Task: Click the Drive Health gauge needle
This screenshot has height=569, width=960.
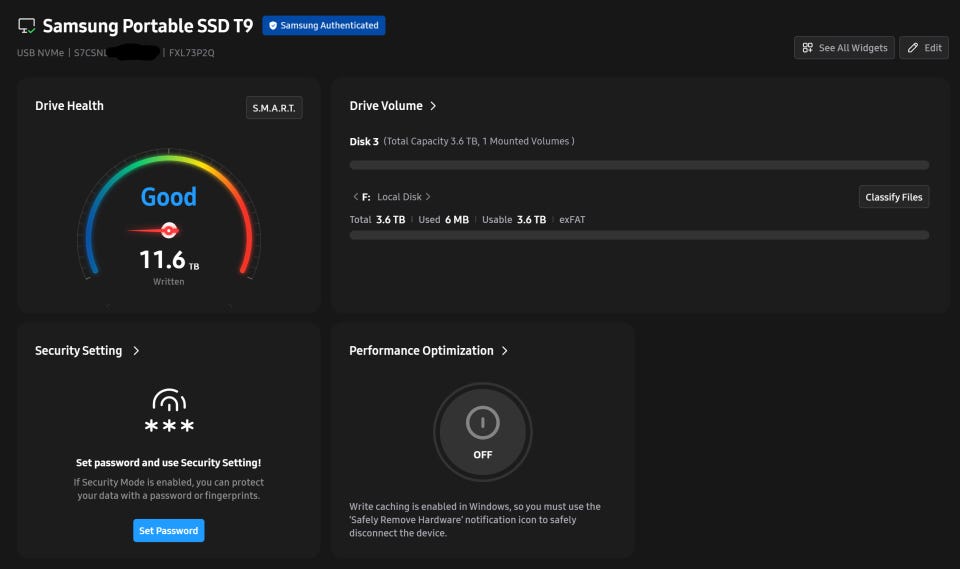Action: pyautogui.click(x=154, y=230)
